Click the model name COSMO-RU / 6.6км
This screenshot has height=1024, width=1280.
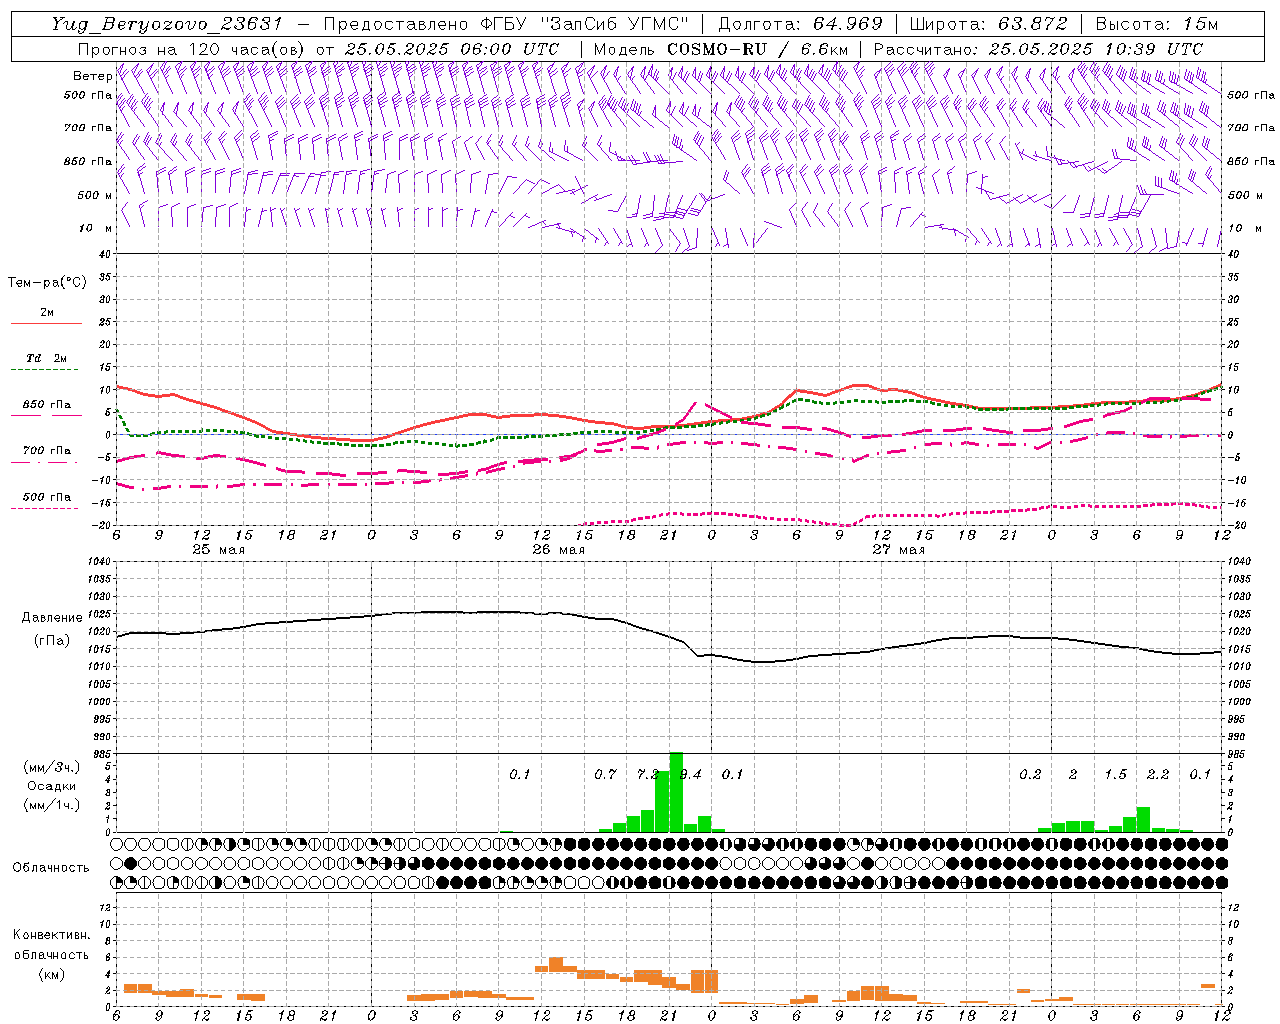tap(759, 49)
